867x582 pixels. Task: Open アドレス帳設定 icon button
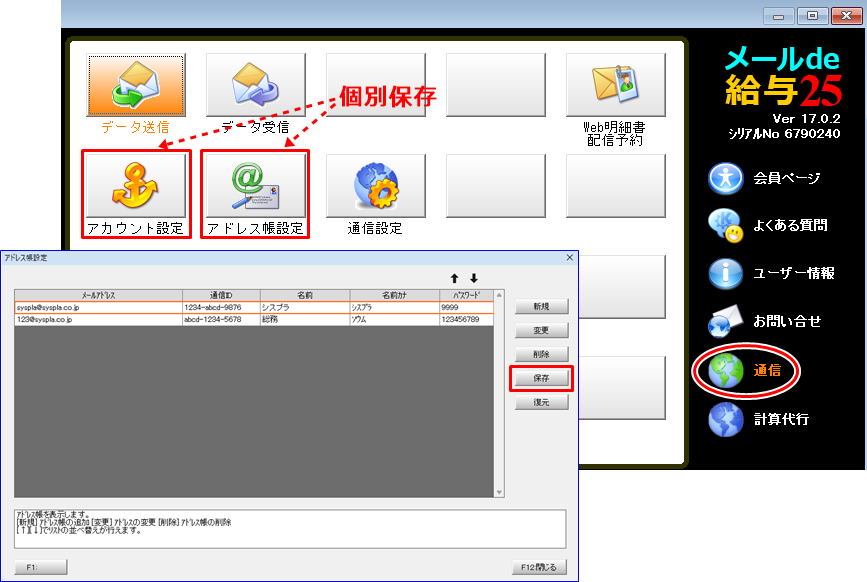255,186
